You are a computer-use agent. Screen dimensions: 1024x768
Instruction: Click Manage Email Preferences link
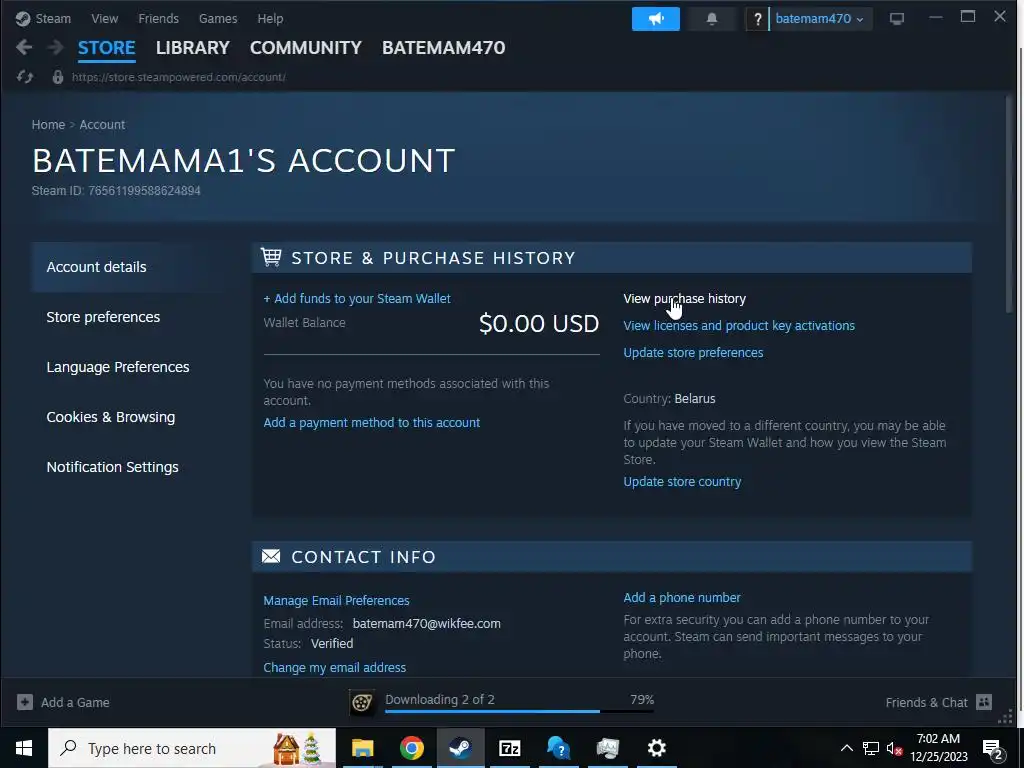(x=336, y=600)
